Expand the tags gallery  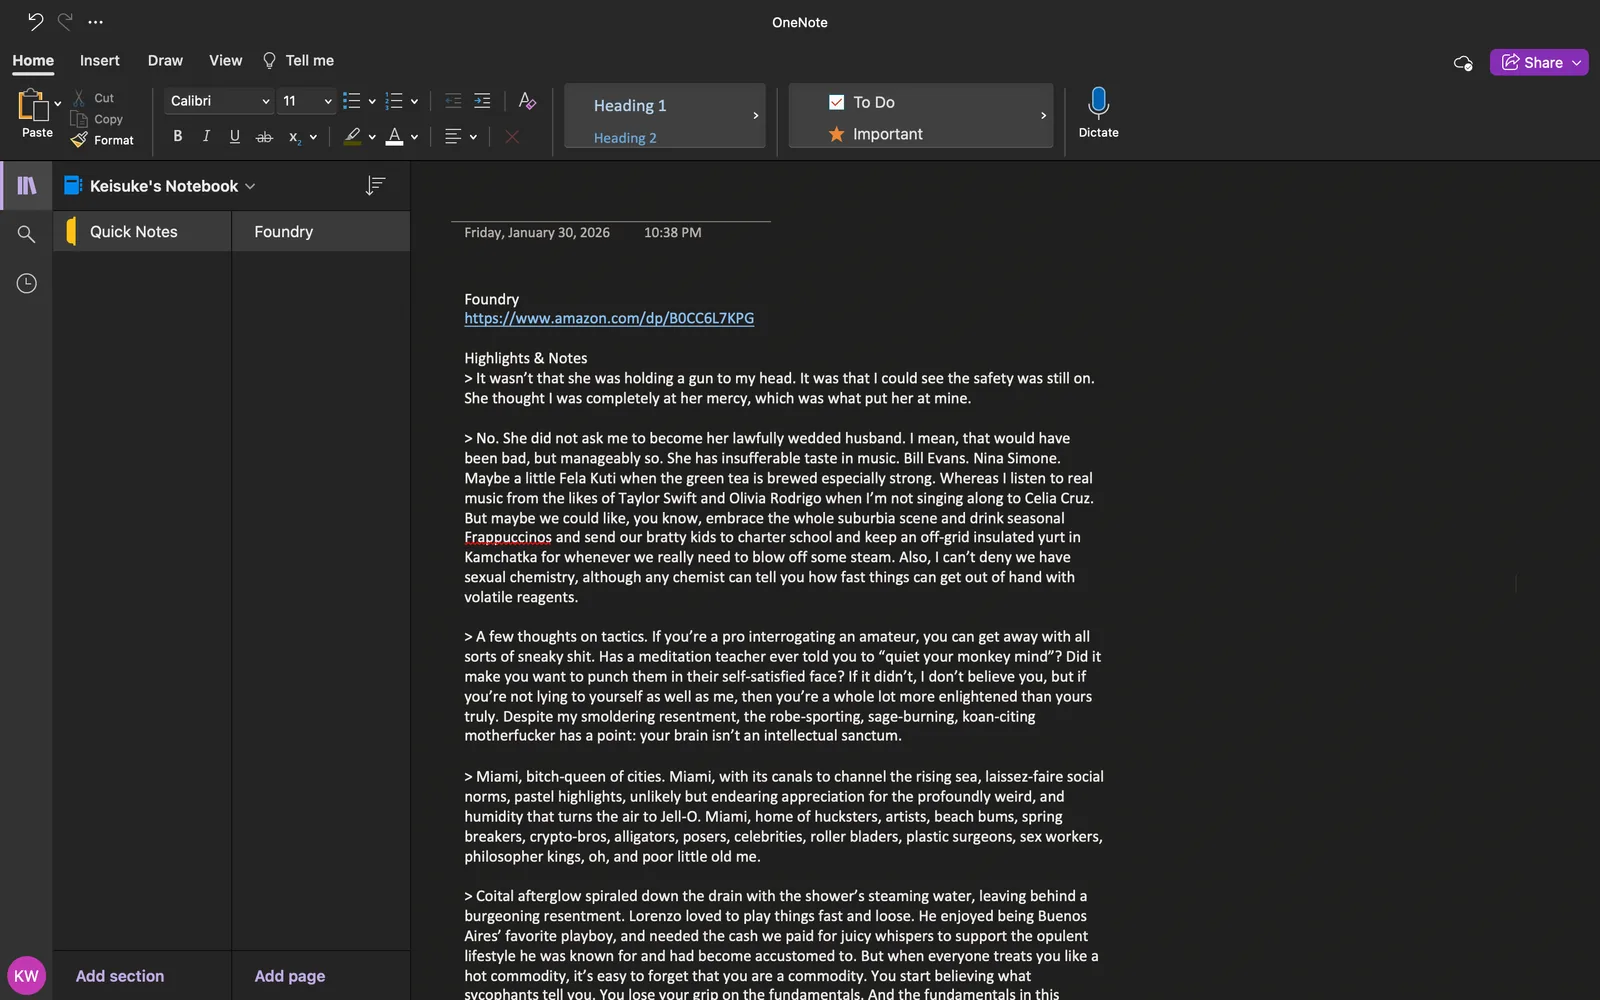(x=1043, y=116)
